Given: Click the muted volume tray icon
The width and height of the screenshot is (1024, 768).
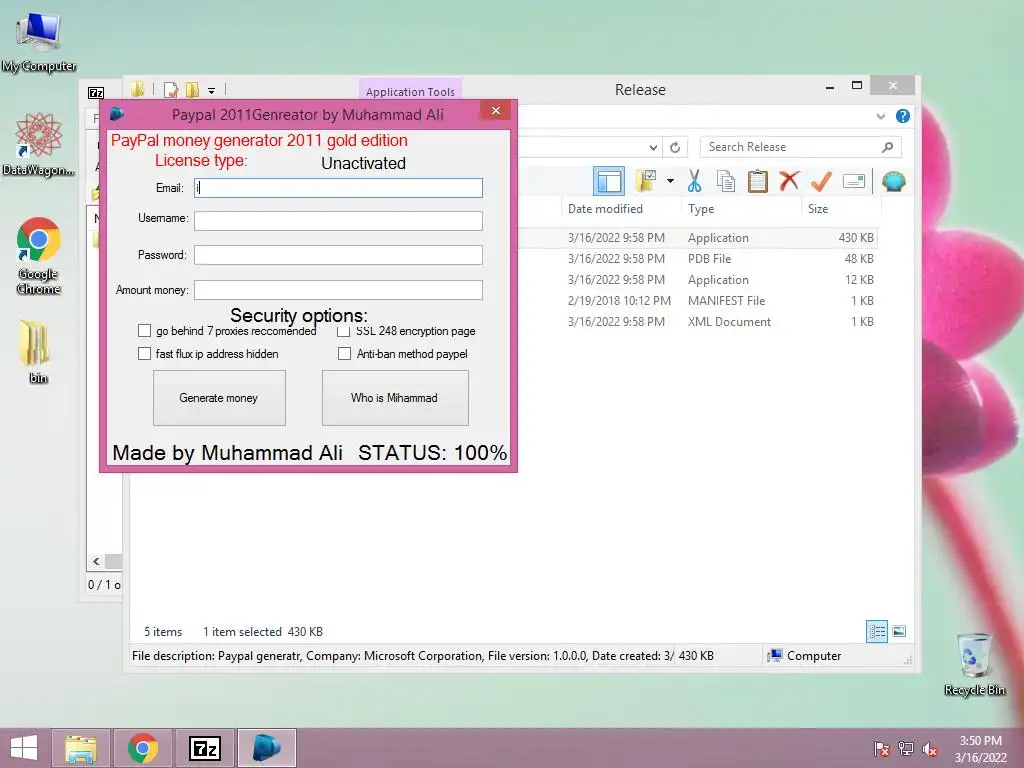Looking at the screenshot, I should 930,749.
